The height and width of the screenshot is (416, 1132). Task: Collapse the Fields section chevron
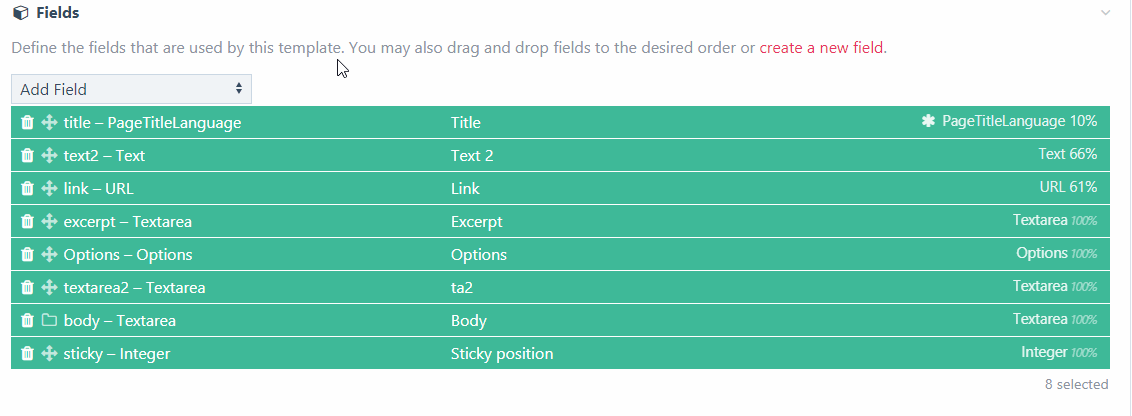tap(1105, 13)
